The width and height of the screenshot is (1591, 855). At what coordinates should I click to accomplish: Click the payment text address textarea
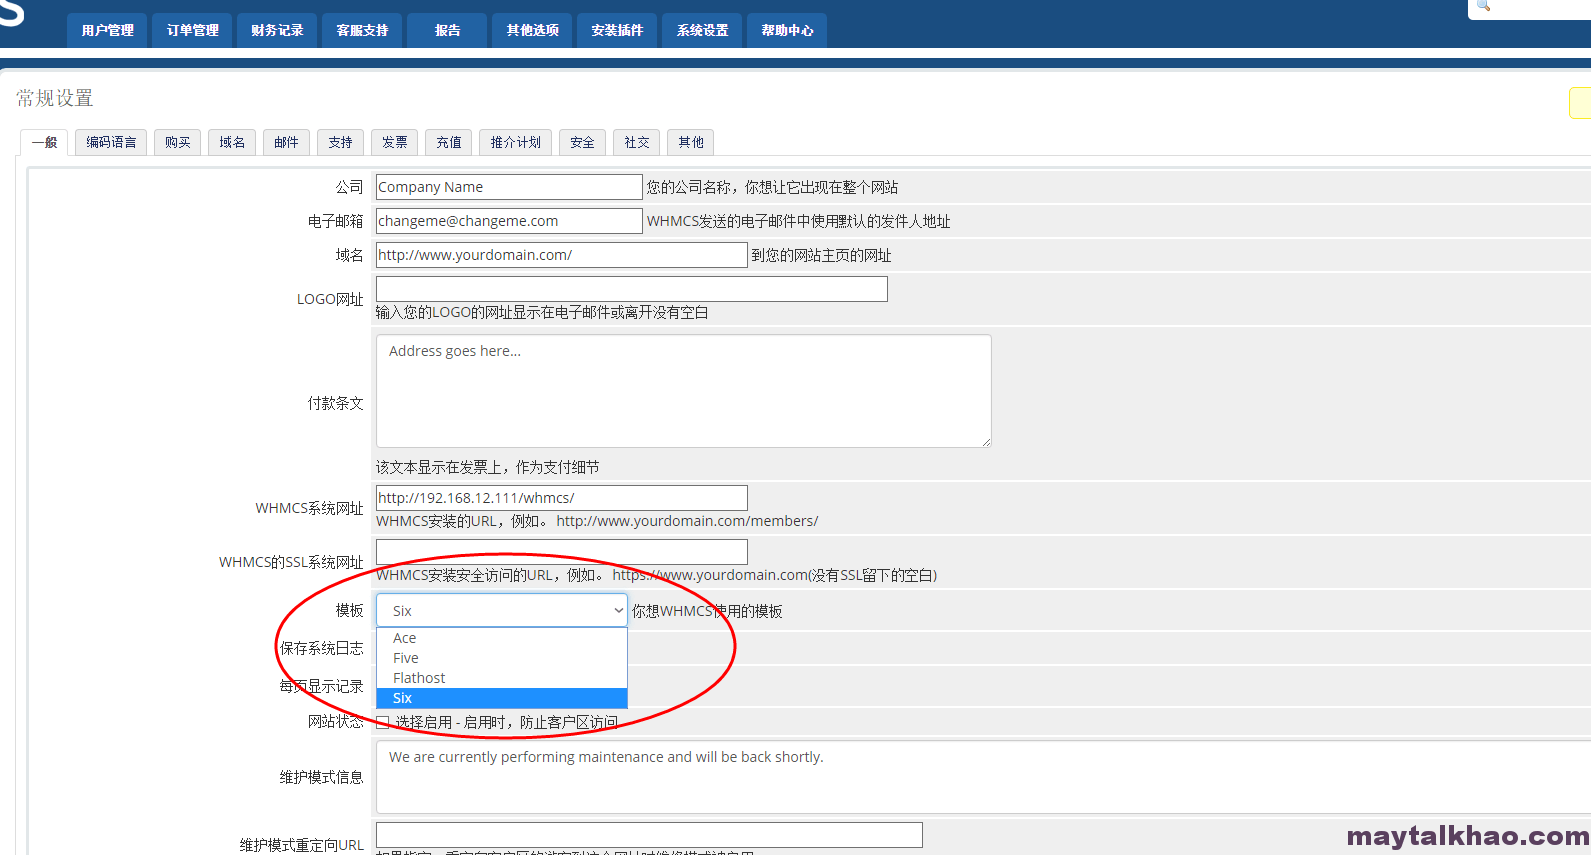[684, 391]
